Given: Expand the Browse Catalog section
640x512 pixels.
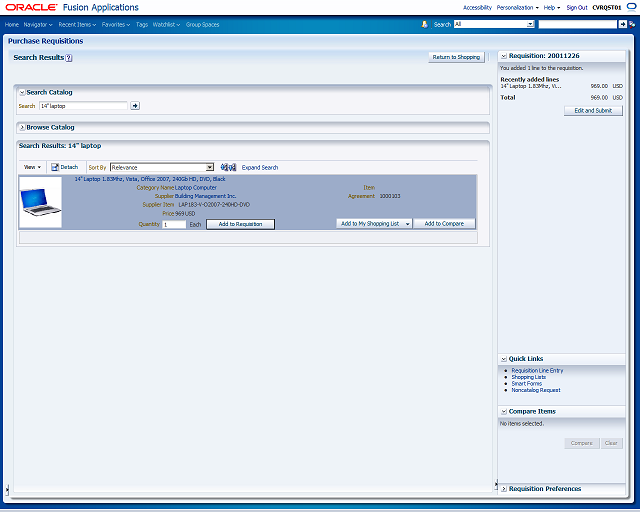Looking at the screenshot, I should click(x=22, y=127).
